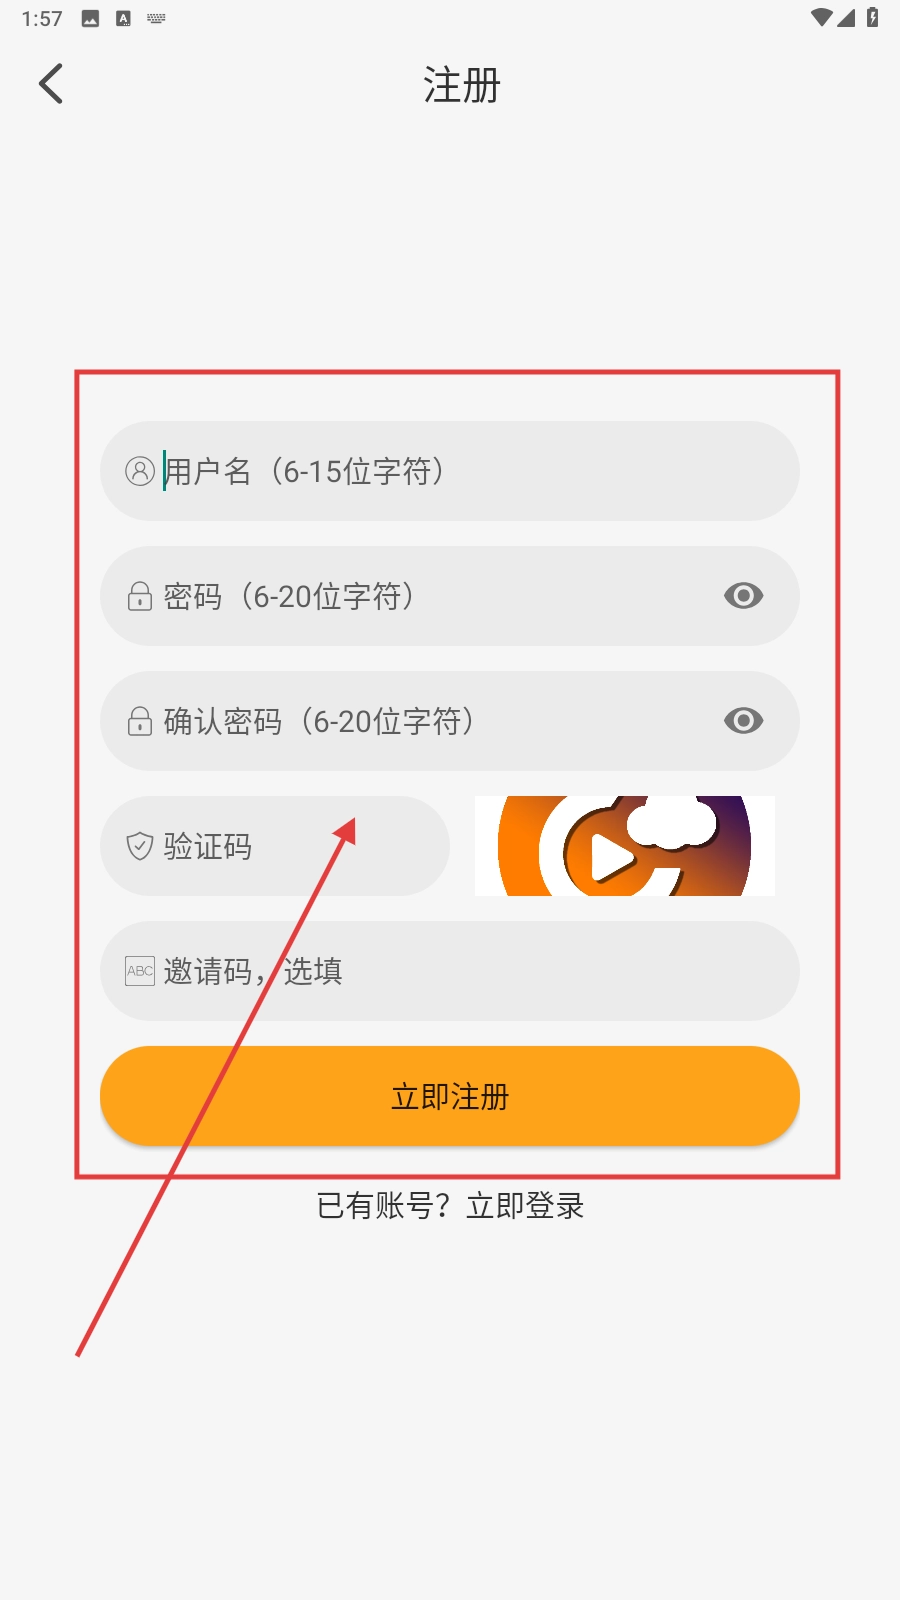Viewport: 900px width, 1600px height.
Task: Tap the 立即注册 register button
Action: pos(450,1096)
